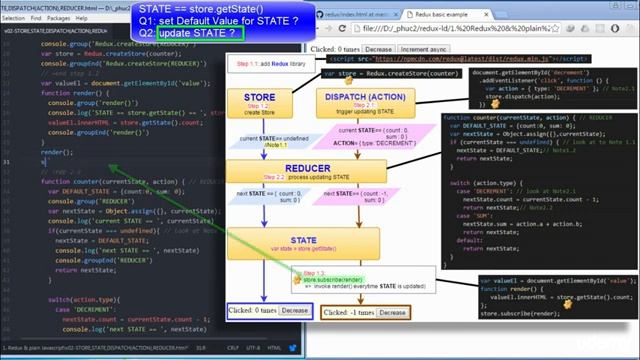The width and height of the screenshot is (640, 360).
Task: Click the 'return nextState;' line in Atom
Action: (86, 270)
